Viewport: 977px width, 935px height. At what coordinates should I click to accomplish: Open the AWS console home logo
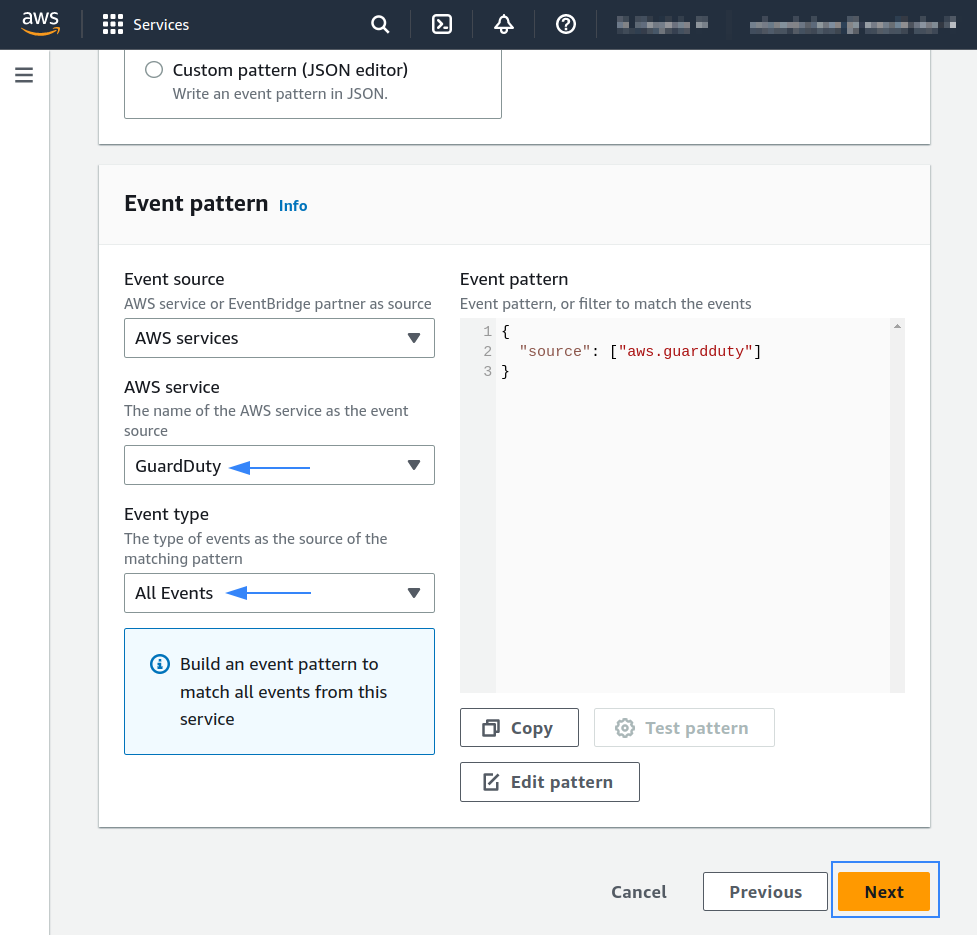pyautogui.click(x=41, y=24)
